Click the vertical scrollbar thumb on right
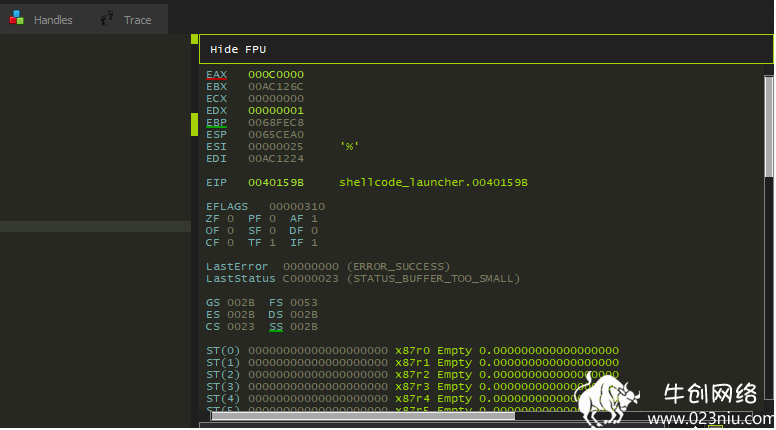 (769, 127)
